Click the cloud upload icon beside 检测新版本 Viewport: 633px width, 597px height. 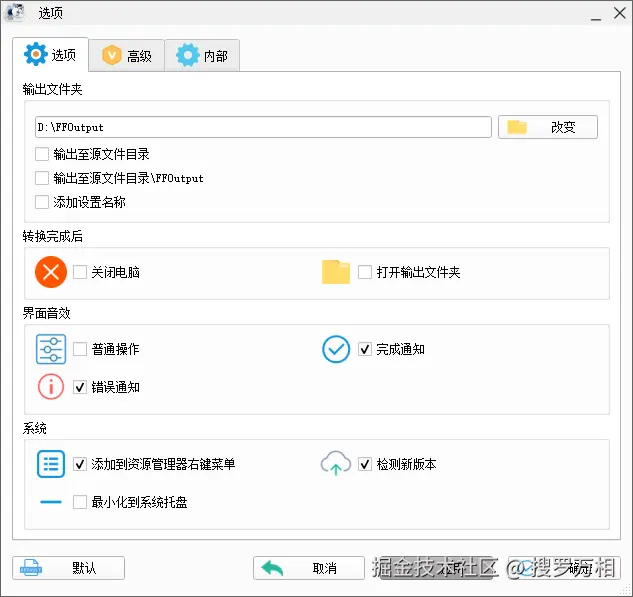[336, 464]
